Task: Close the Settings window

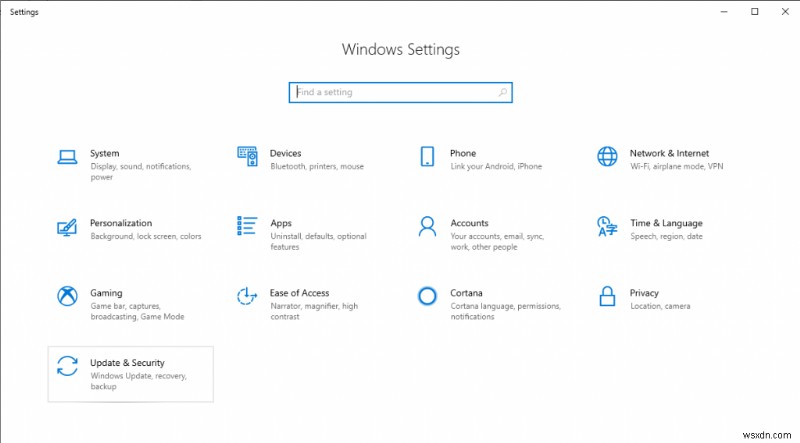Action: 785,11
